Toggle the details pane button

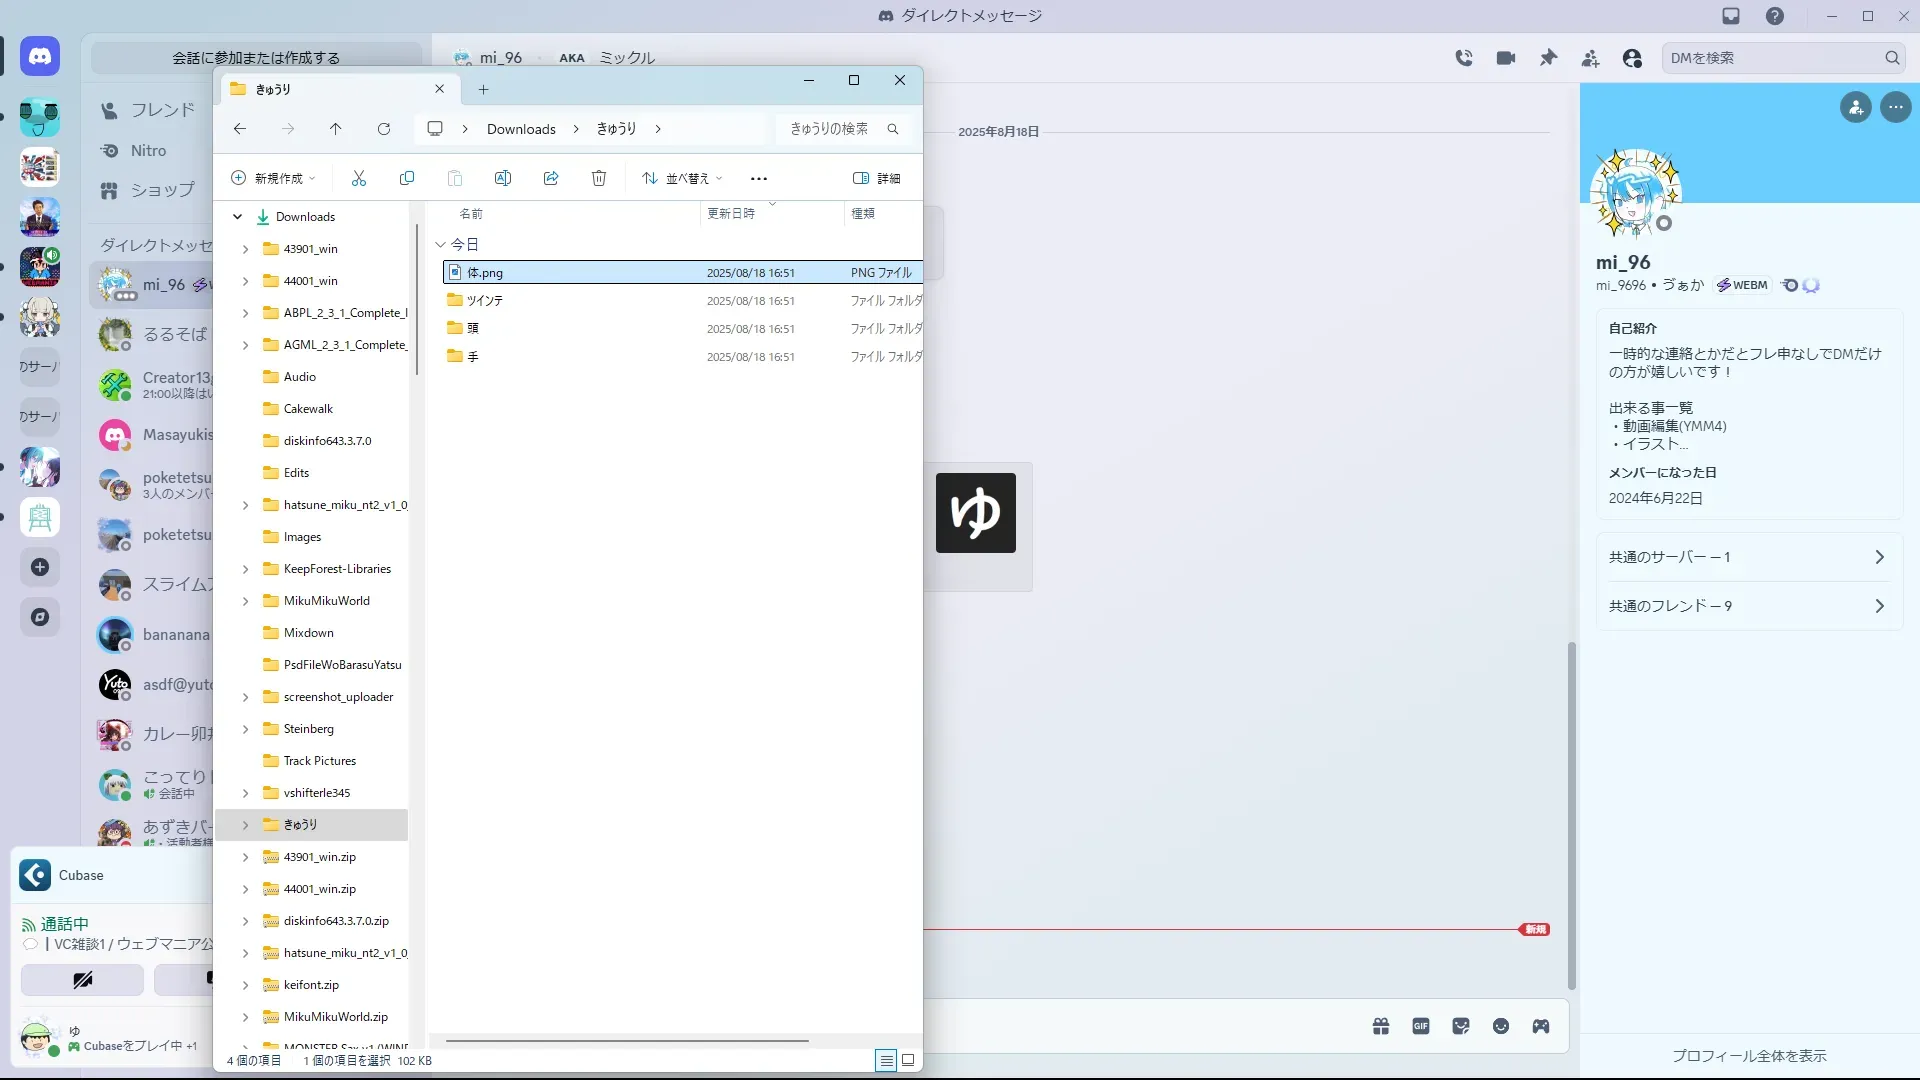coord(876,178)
